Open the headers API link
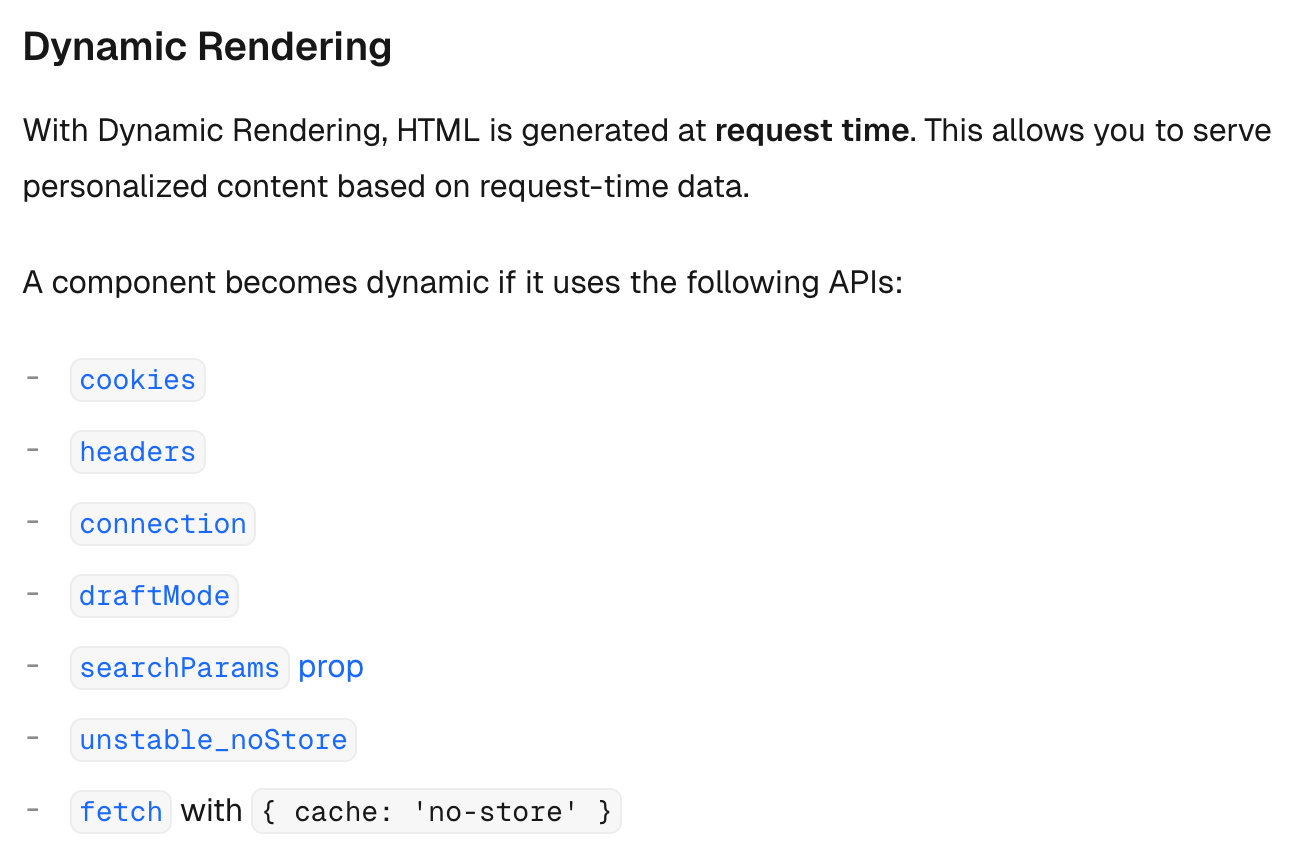1296x862 pixels. tap(138, 452)
